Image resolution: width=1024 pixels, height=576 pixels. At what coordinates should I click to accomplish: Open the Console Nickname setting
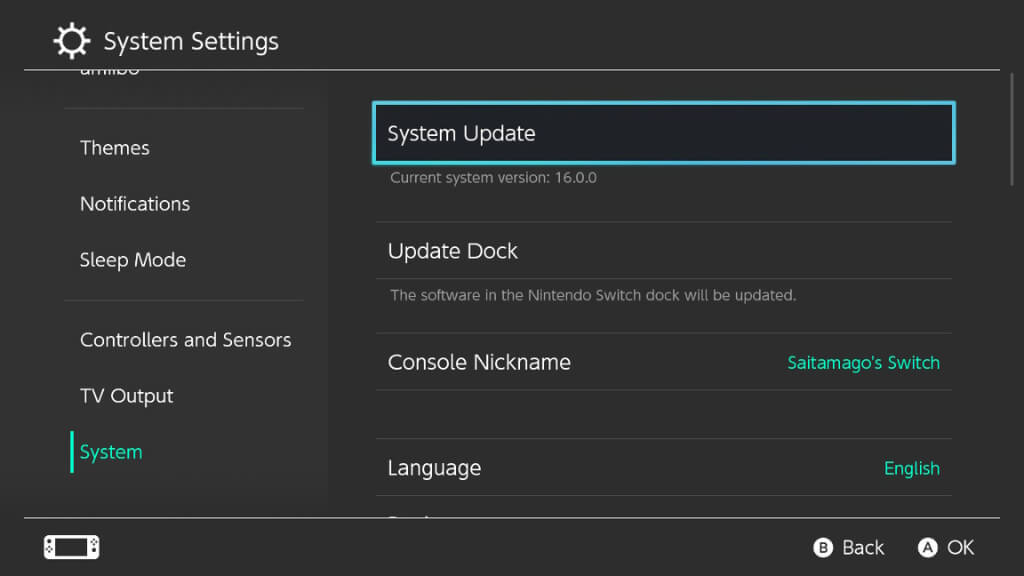point(479,362)
